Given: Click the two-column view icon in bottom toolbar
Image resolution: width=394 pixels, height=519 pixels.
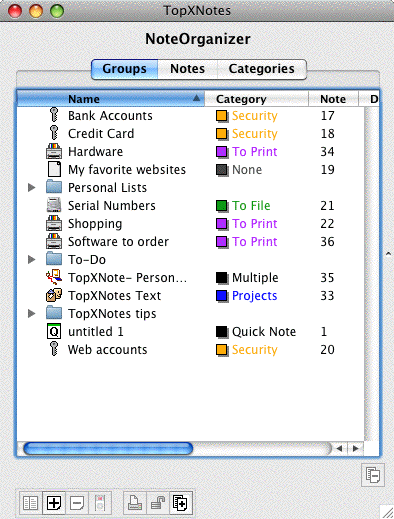Looking at the screenshot, I should [30, 503].
